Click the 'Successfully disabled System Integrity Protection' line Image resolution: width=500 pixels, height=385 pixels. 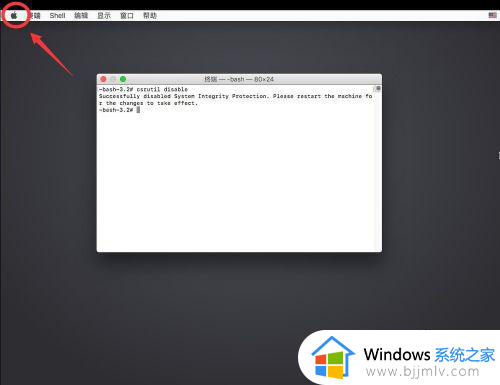[235, 96]
